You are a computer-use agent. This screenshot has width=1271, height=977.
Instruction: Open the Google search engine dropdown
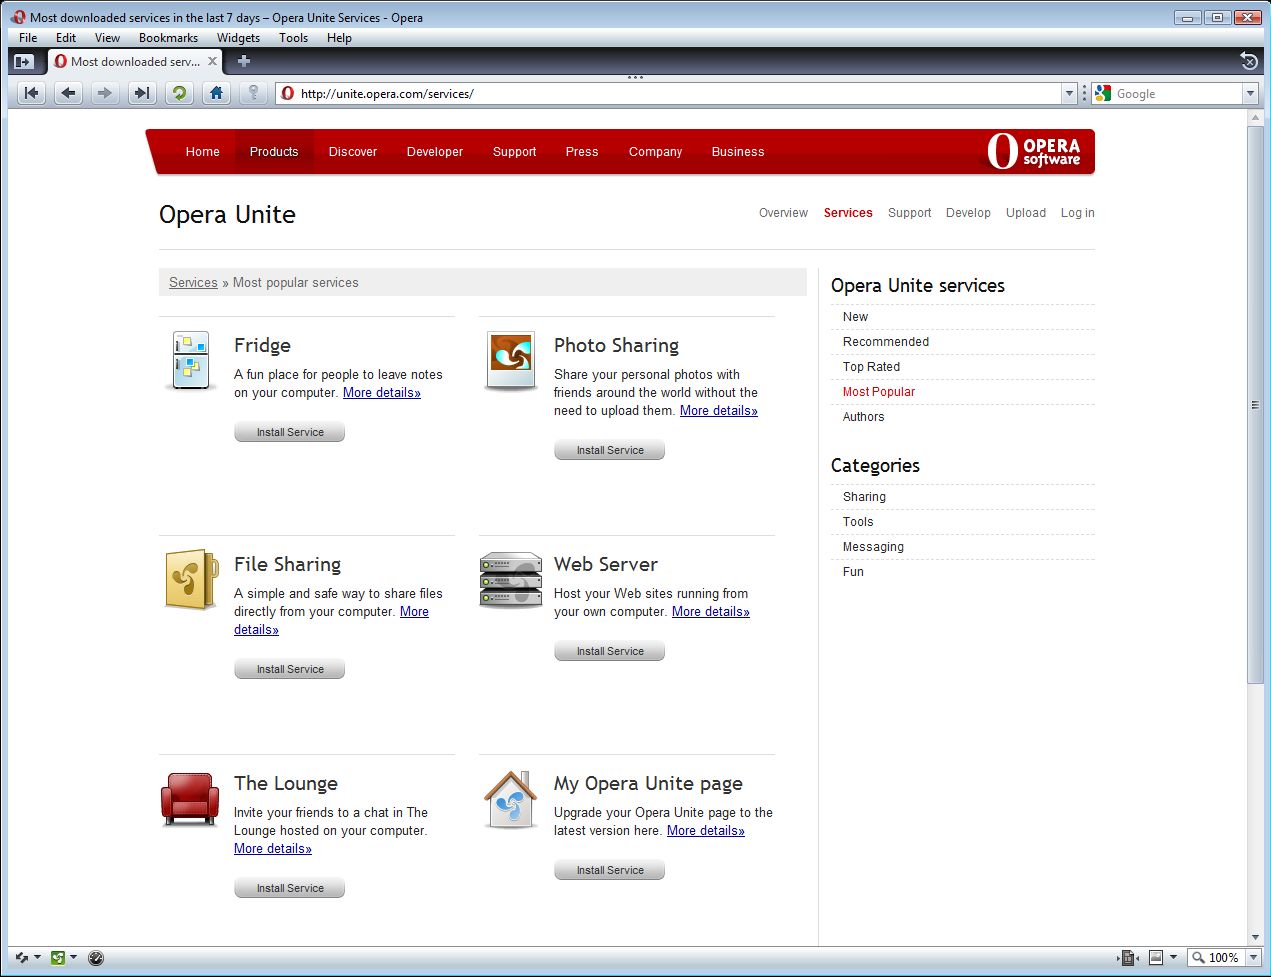pos(1249,93)
